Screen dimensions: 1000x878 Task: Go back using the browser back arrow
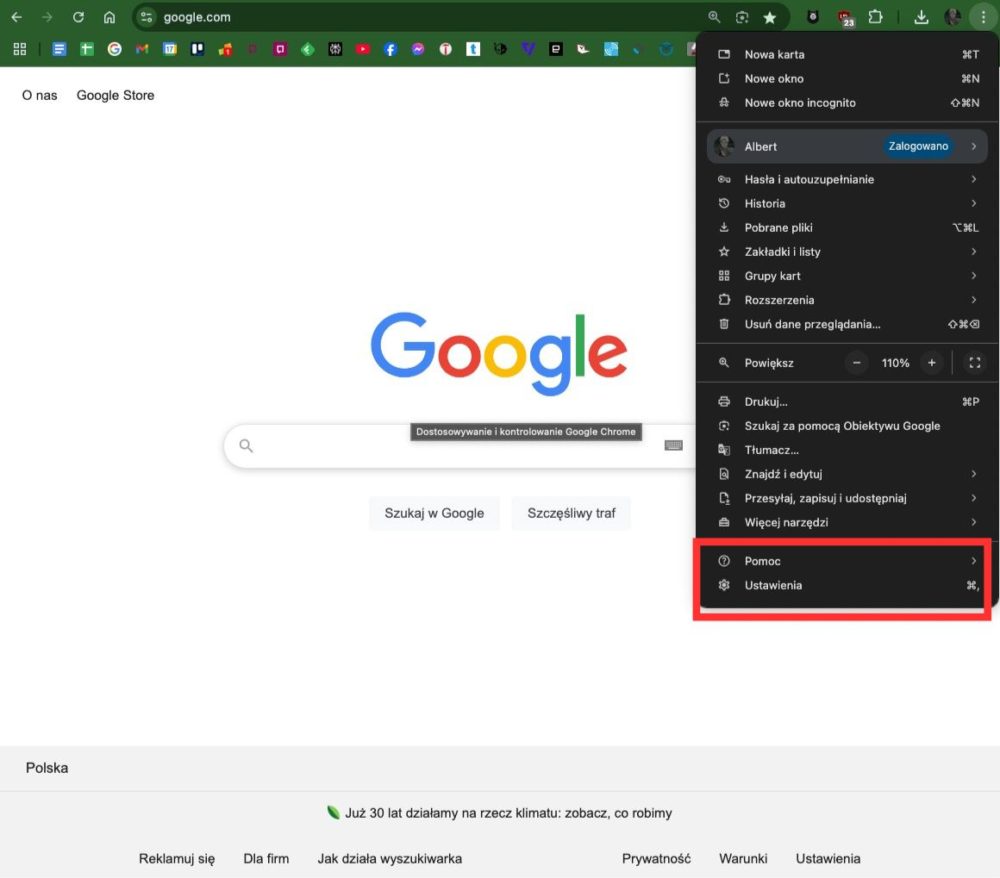(x=17, y=17)
